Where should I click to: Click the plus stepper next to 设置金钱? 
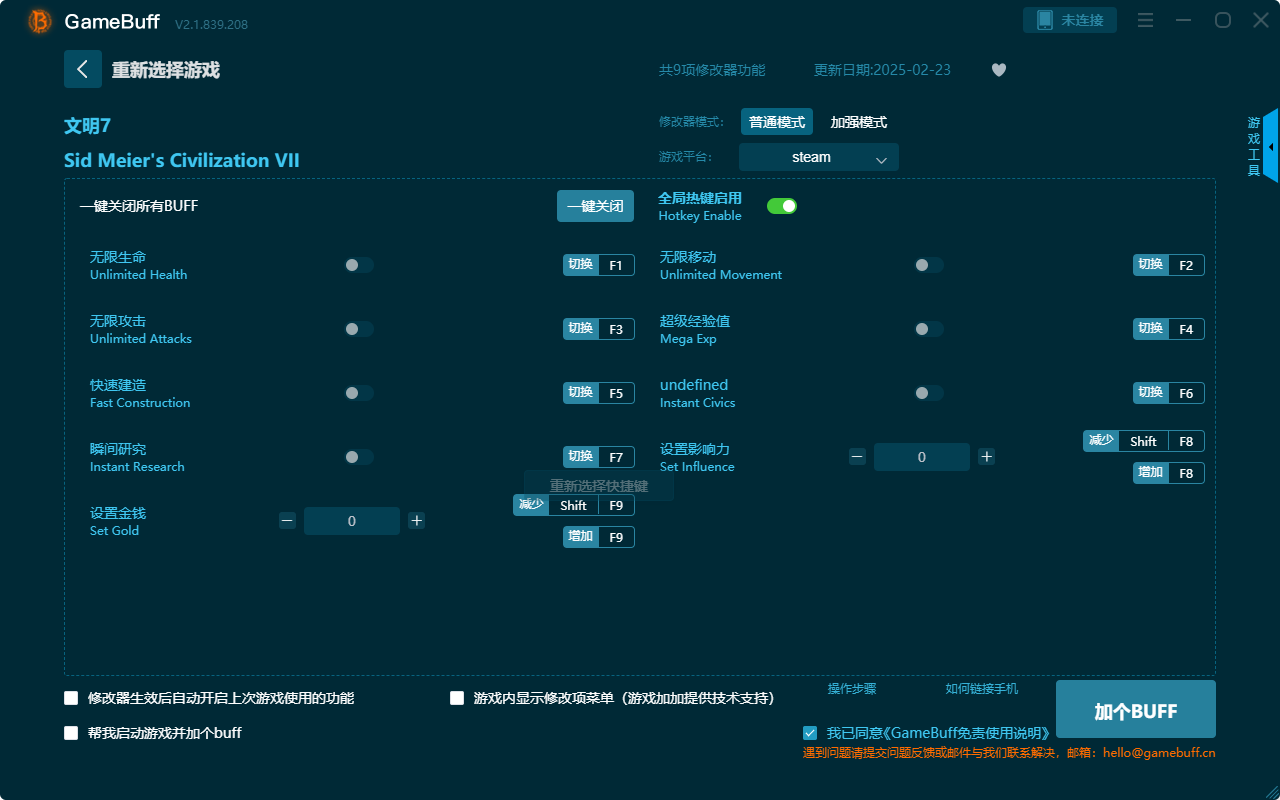click(x=416, y=520)
